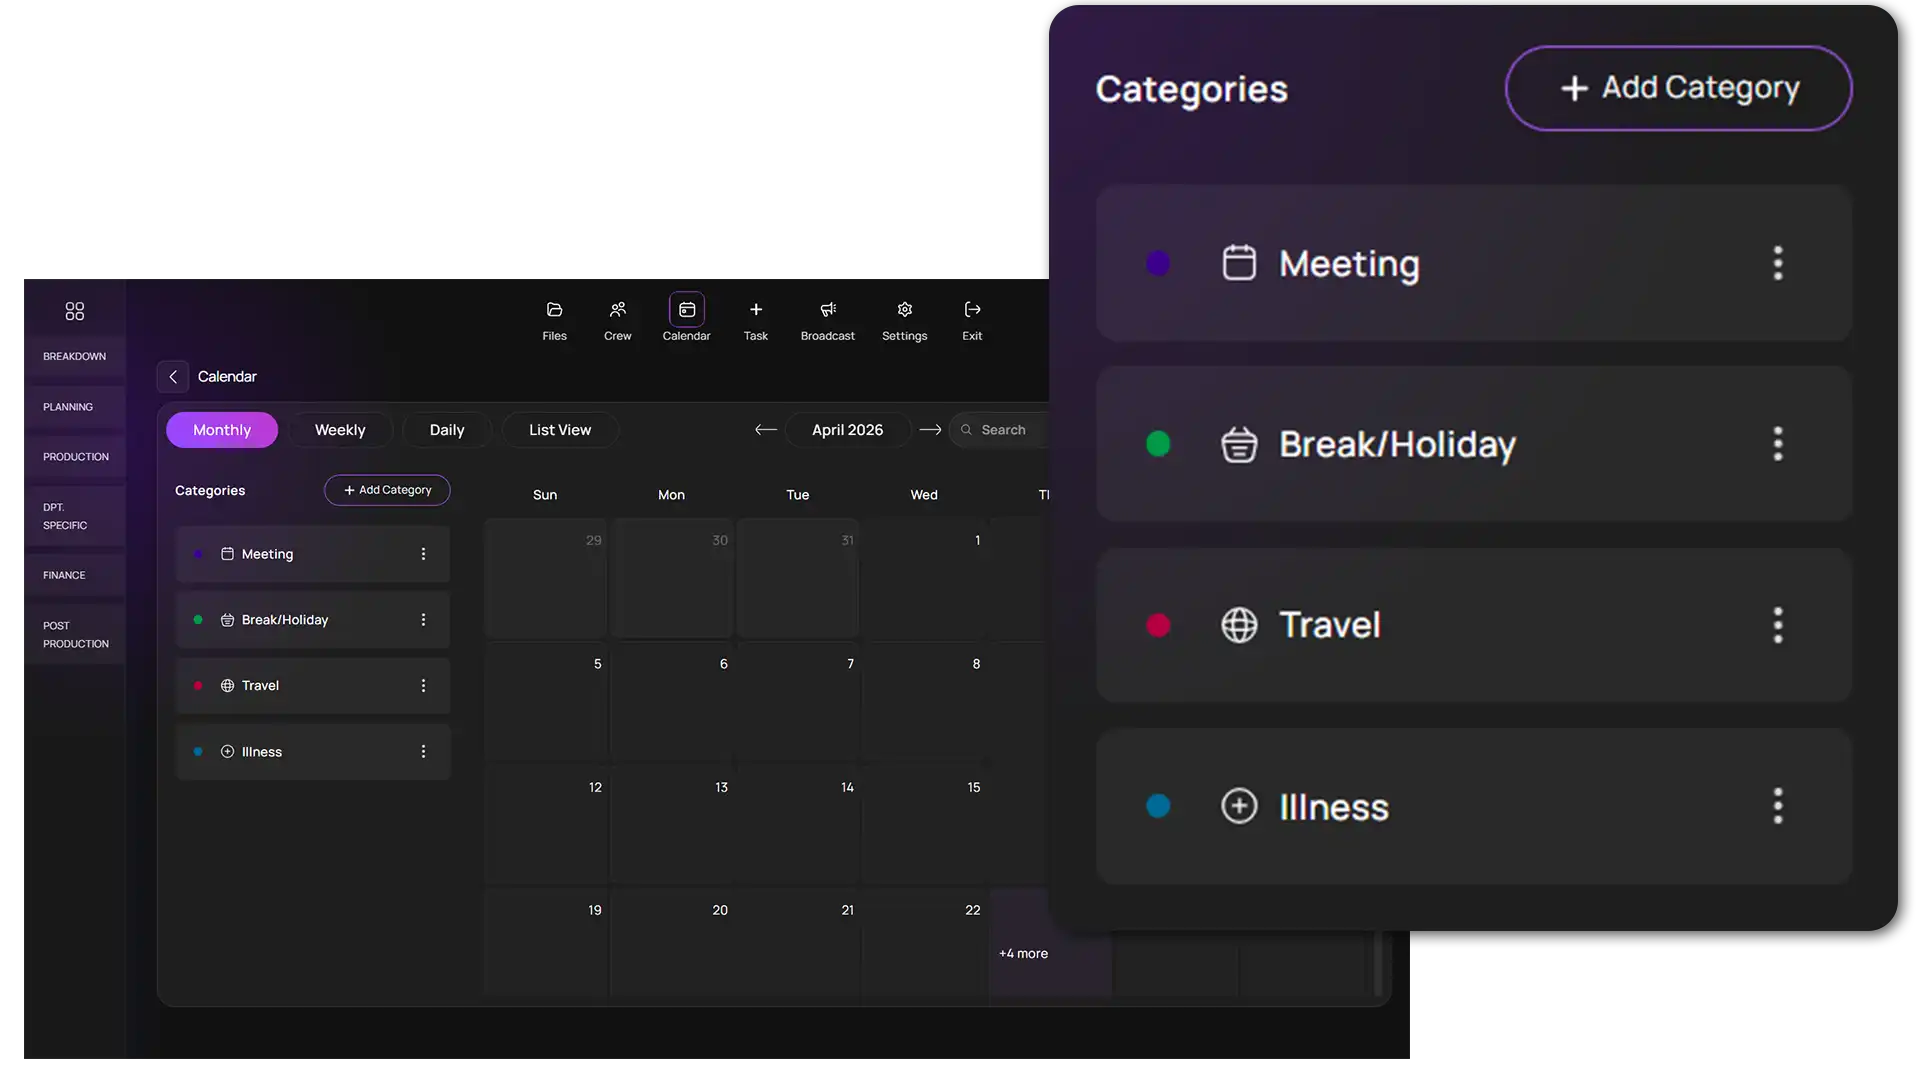
Task: Click the large Add Category button
Action: [x=1679, y=88]
